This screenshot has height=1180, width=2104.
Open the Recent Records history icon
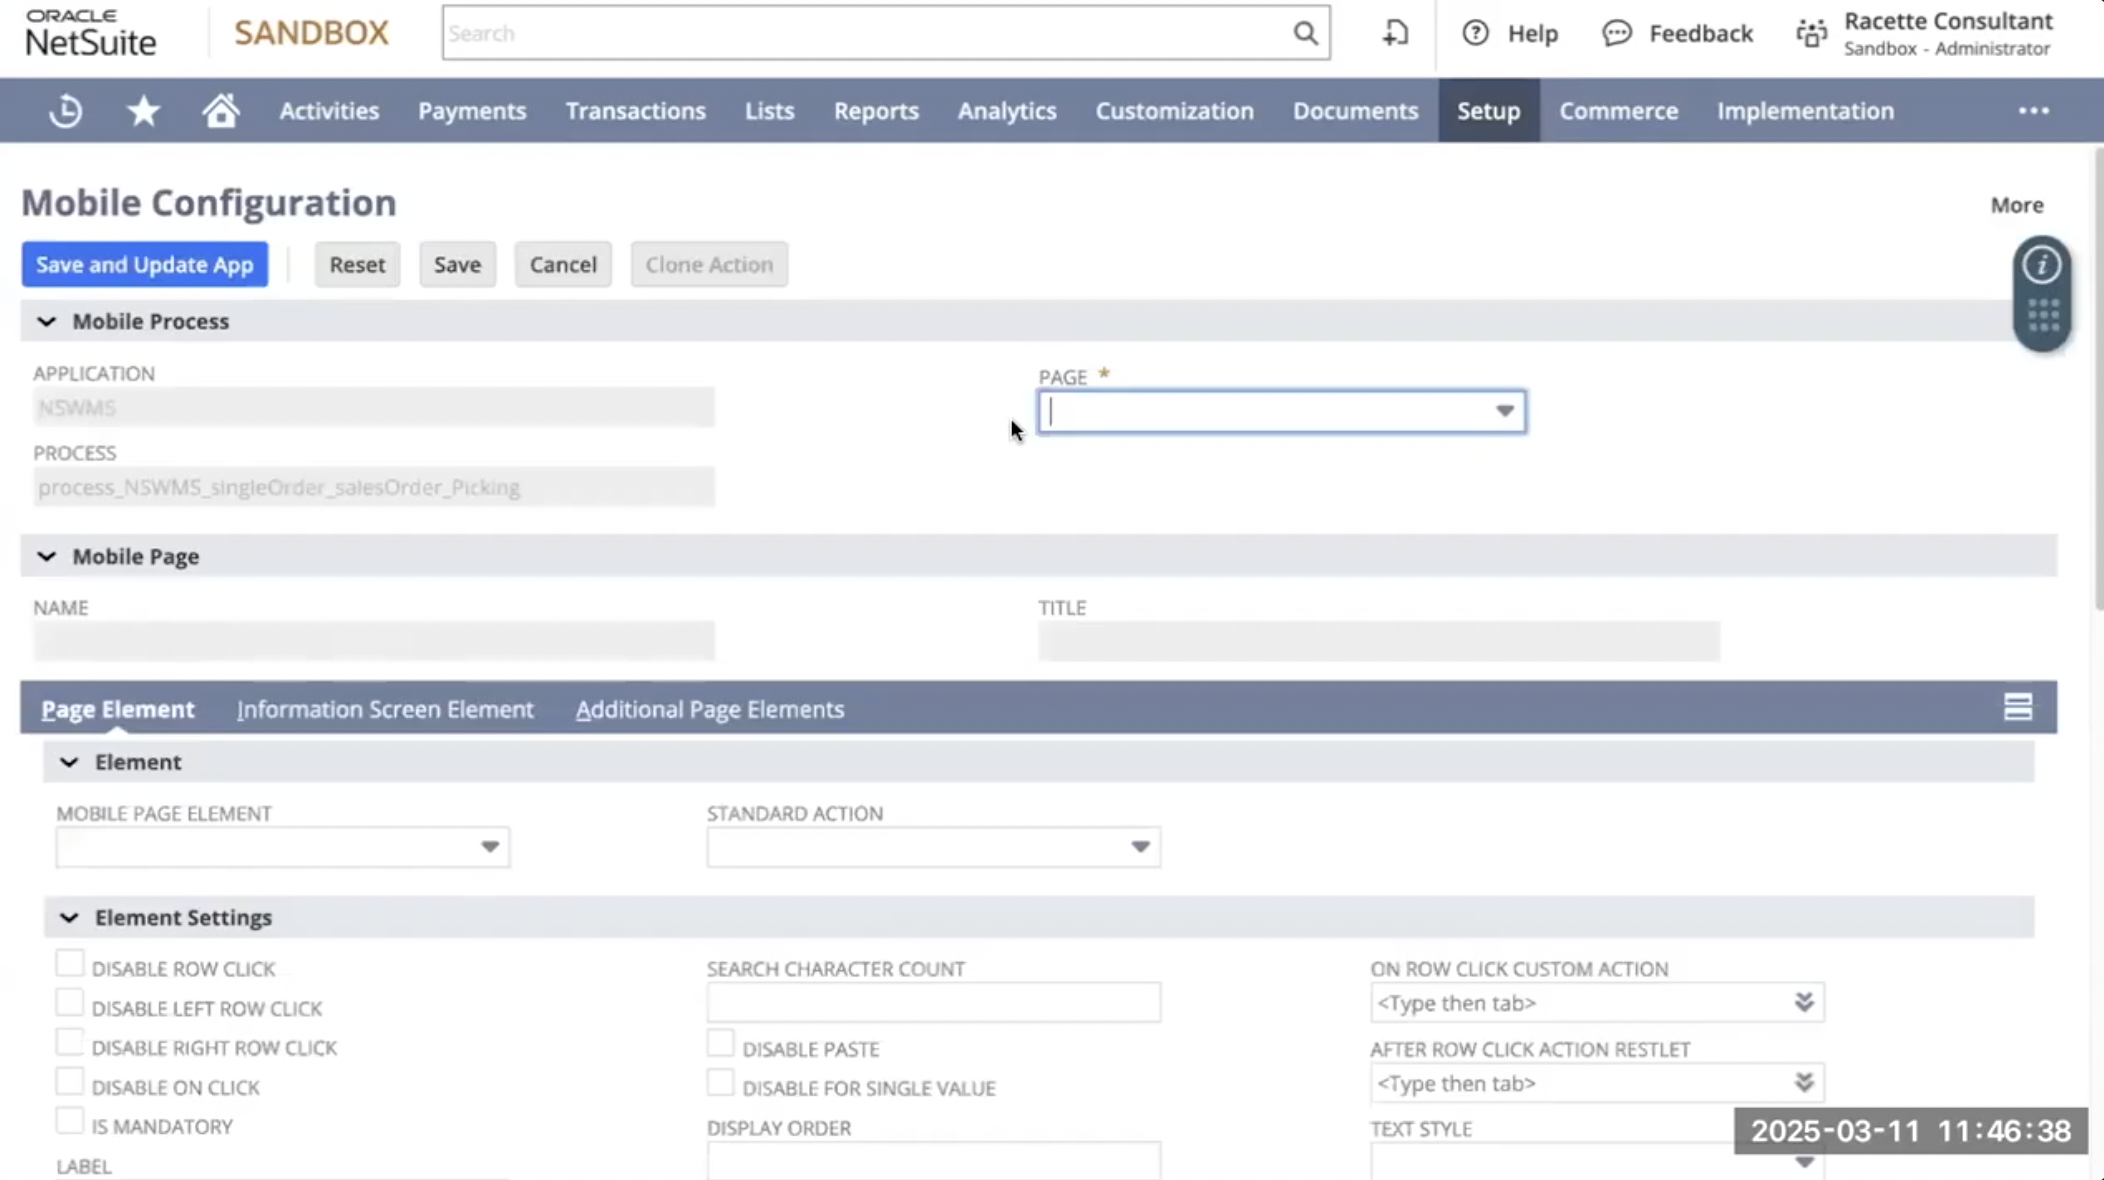(x=66, y=111)
